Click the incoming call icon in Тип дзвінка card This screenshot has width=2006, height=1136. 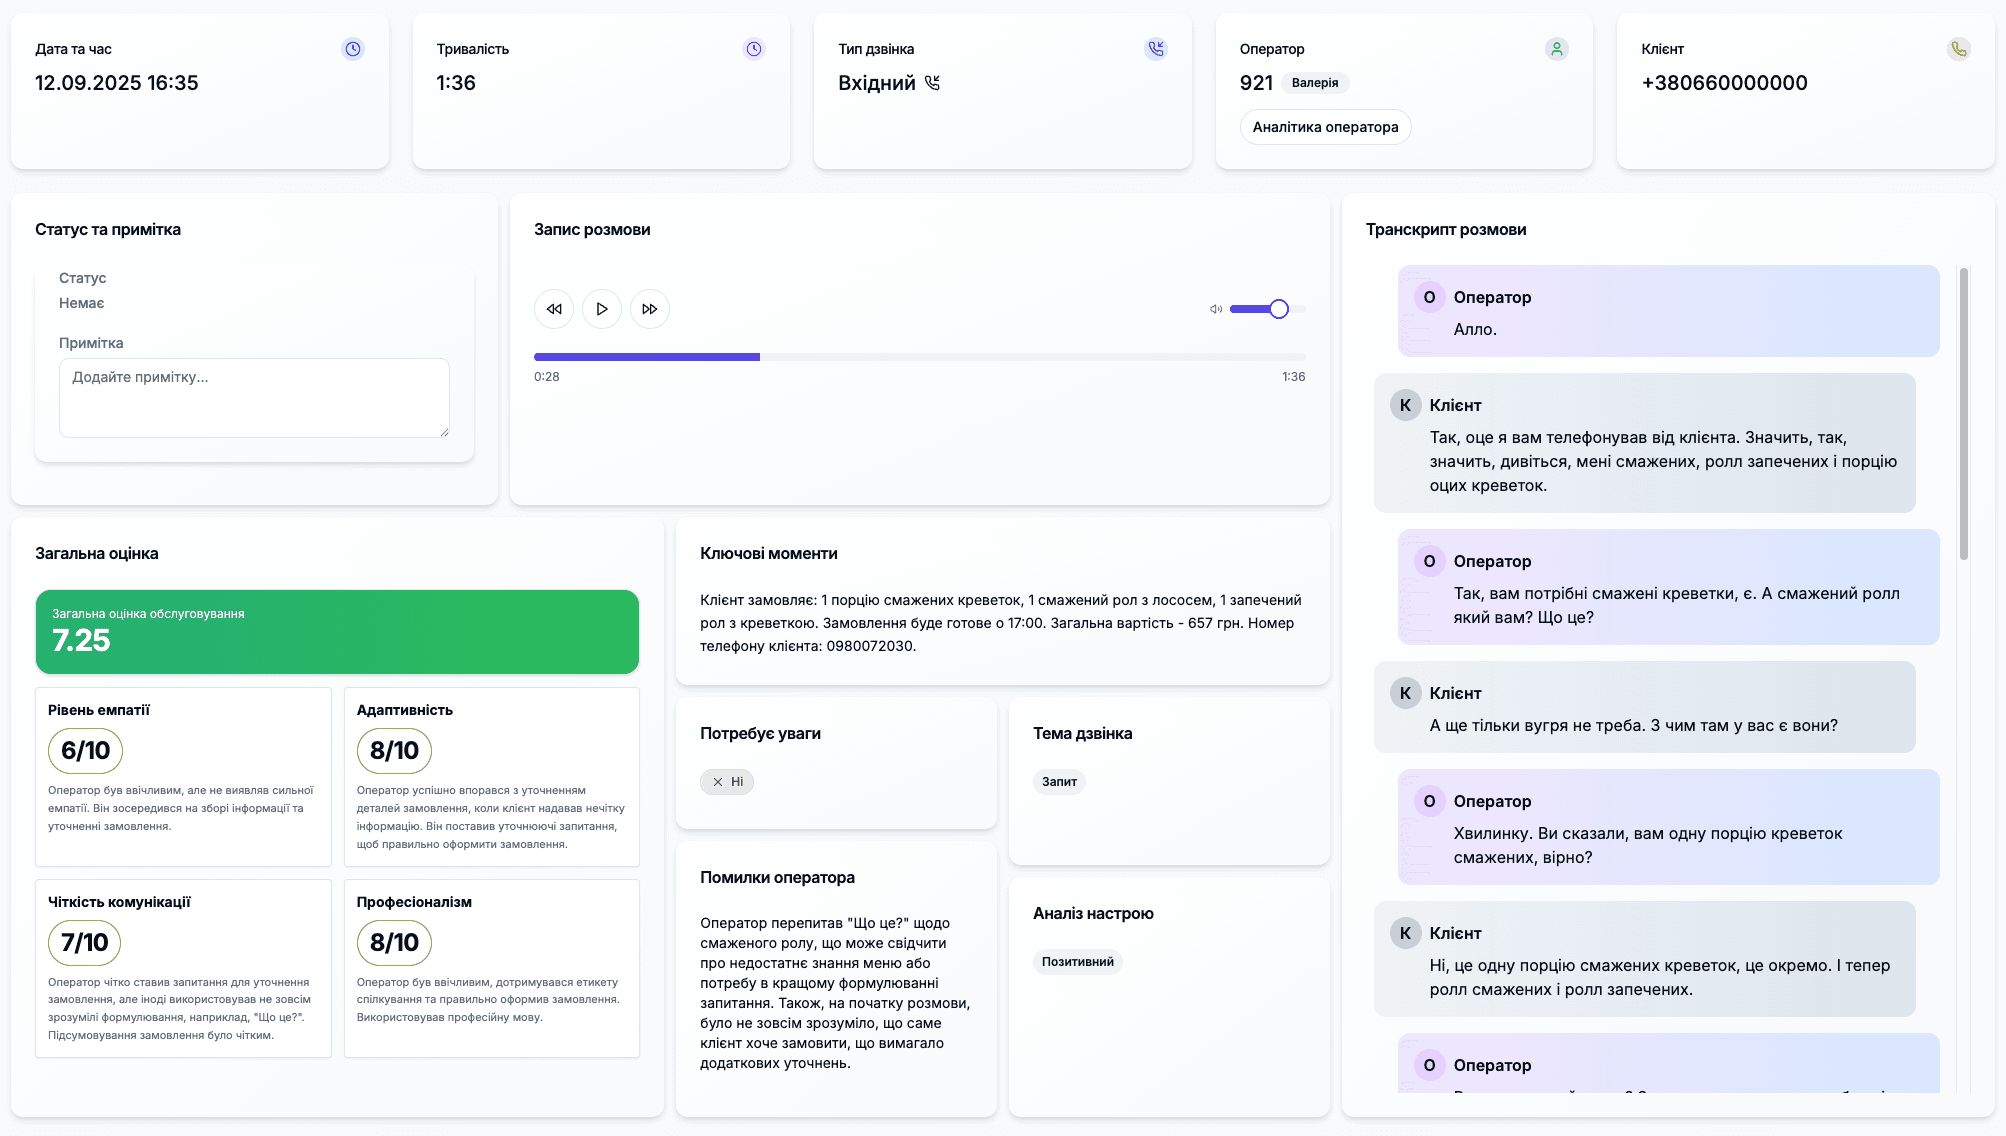click(x=1156, y=49)
